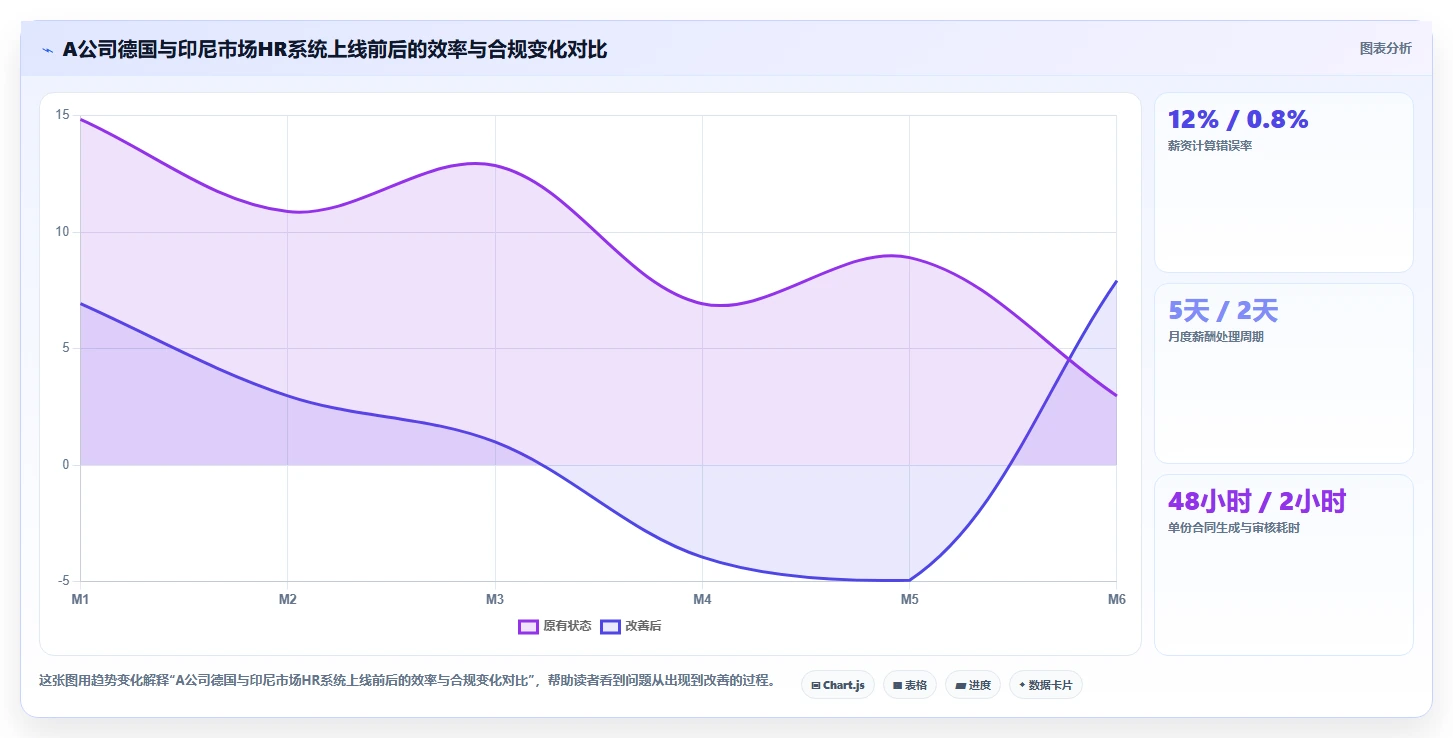
Task: Click the 48小时 / 2小时 value
Action: (1257, 502)
